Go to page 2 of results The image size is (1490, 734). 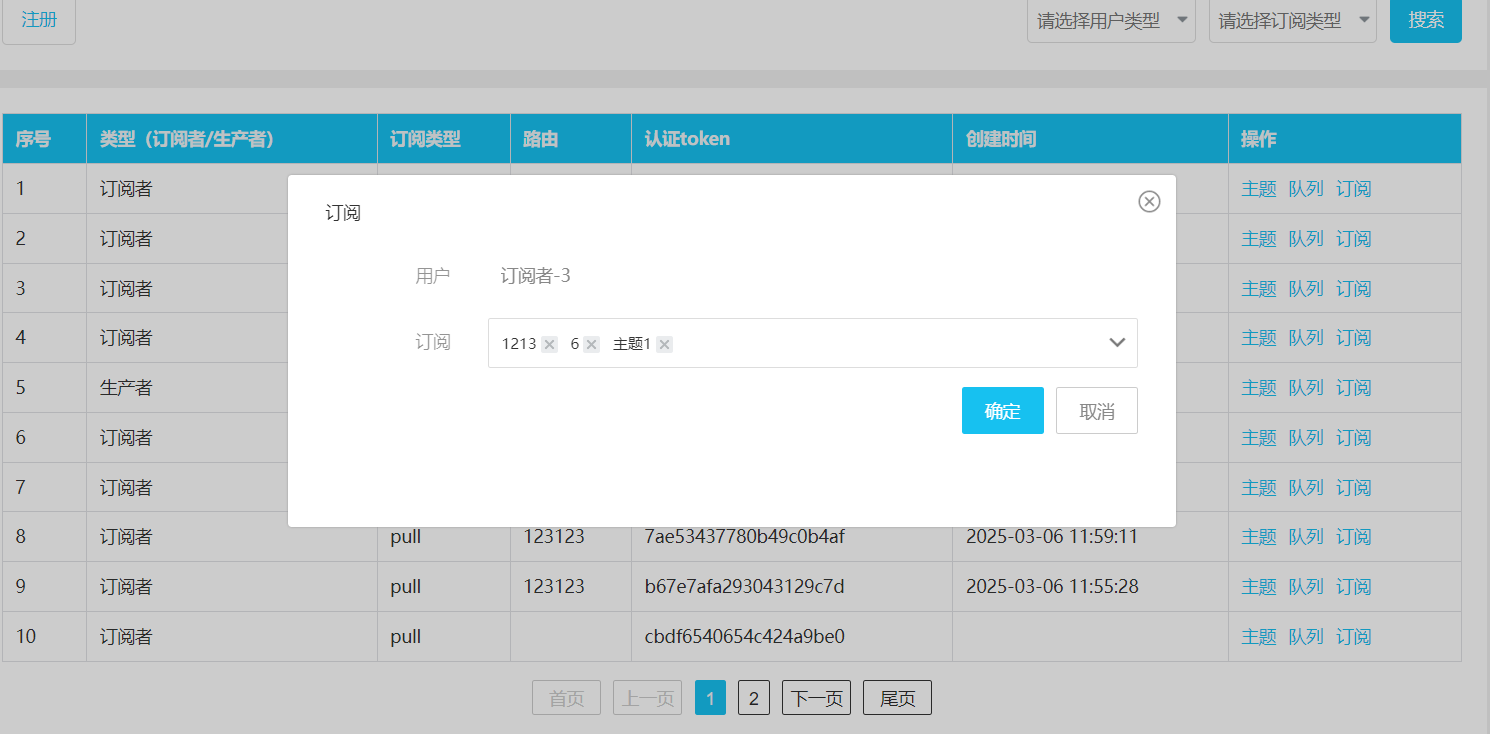click(753, 698)
